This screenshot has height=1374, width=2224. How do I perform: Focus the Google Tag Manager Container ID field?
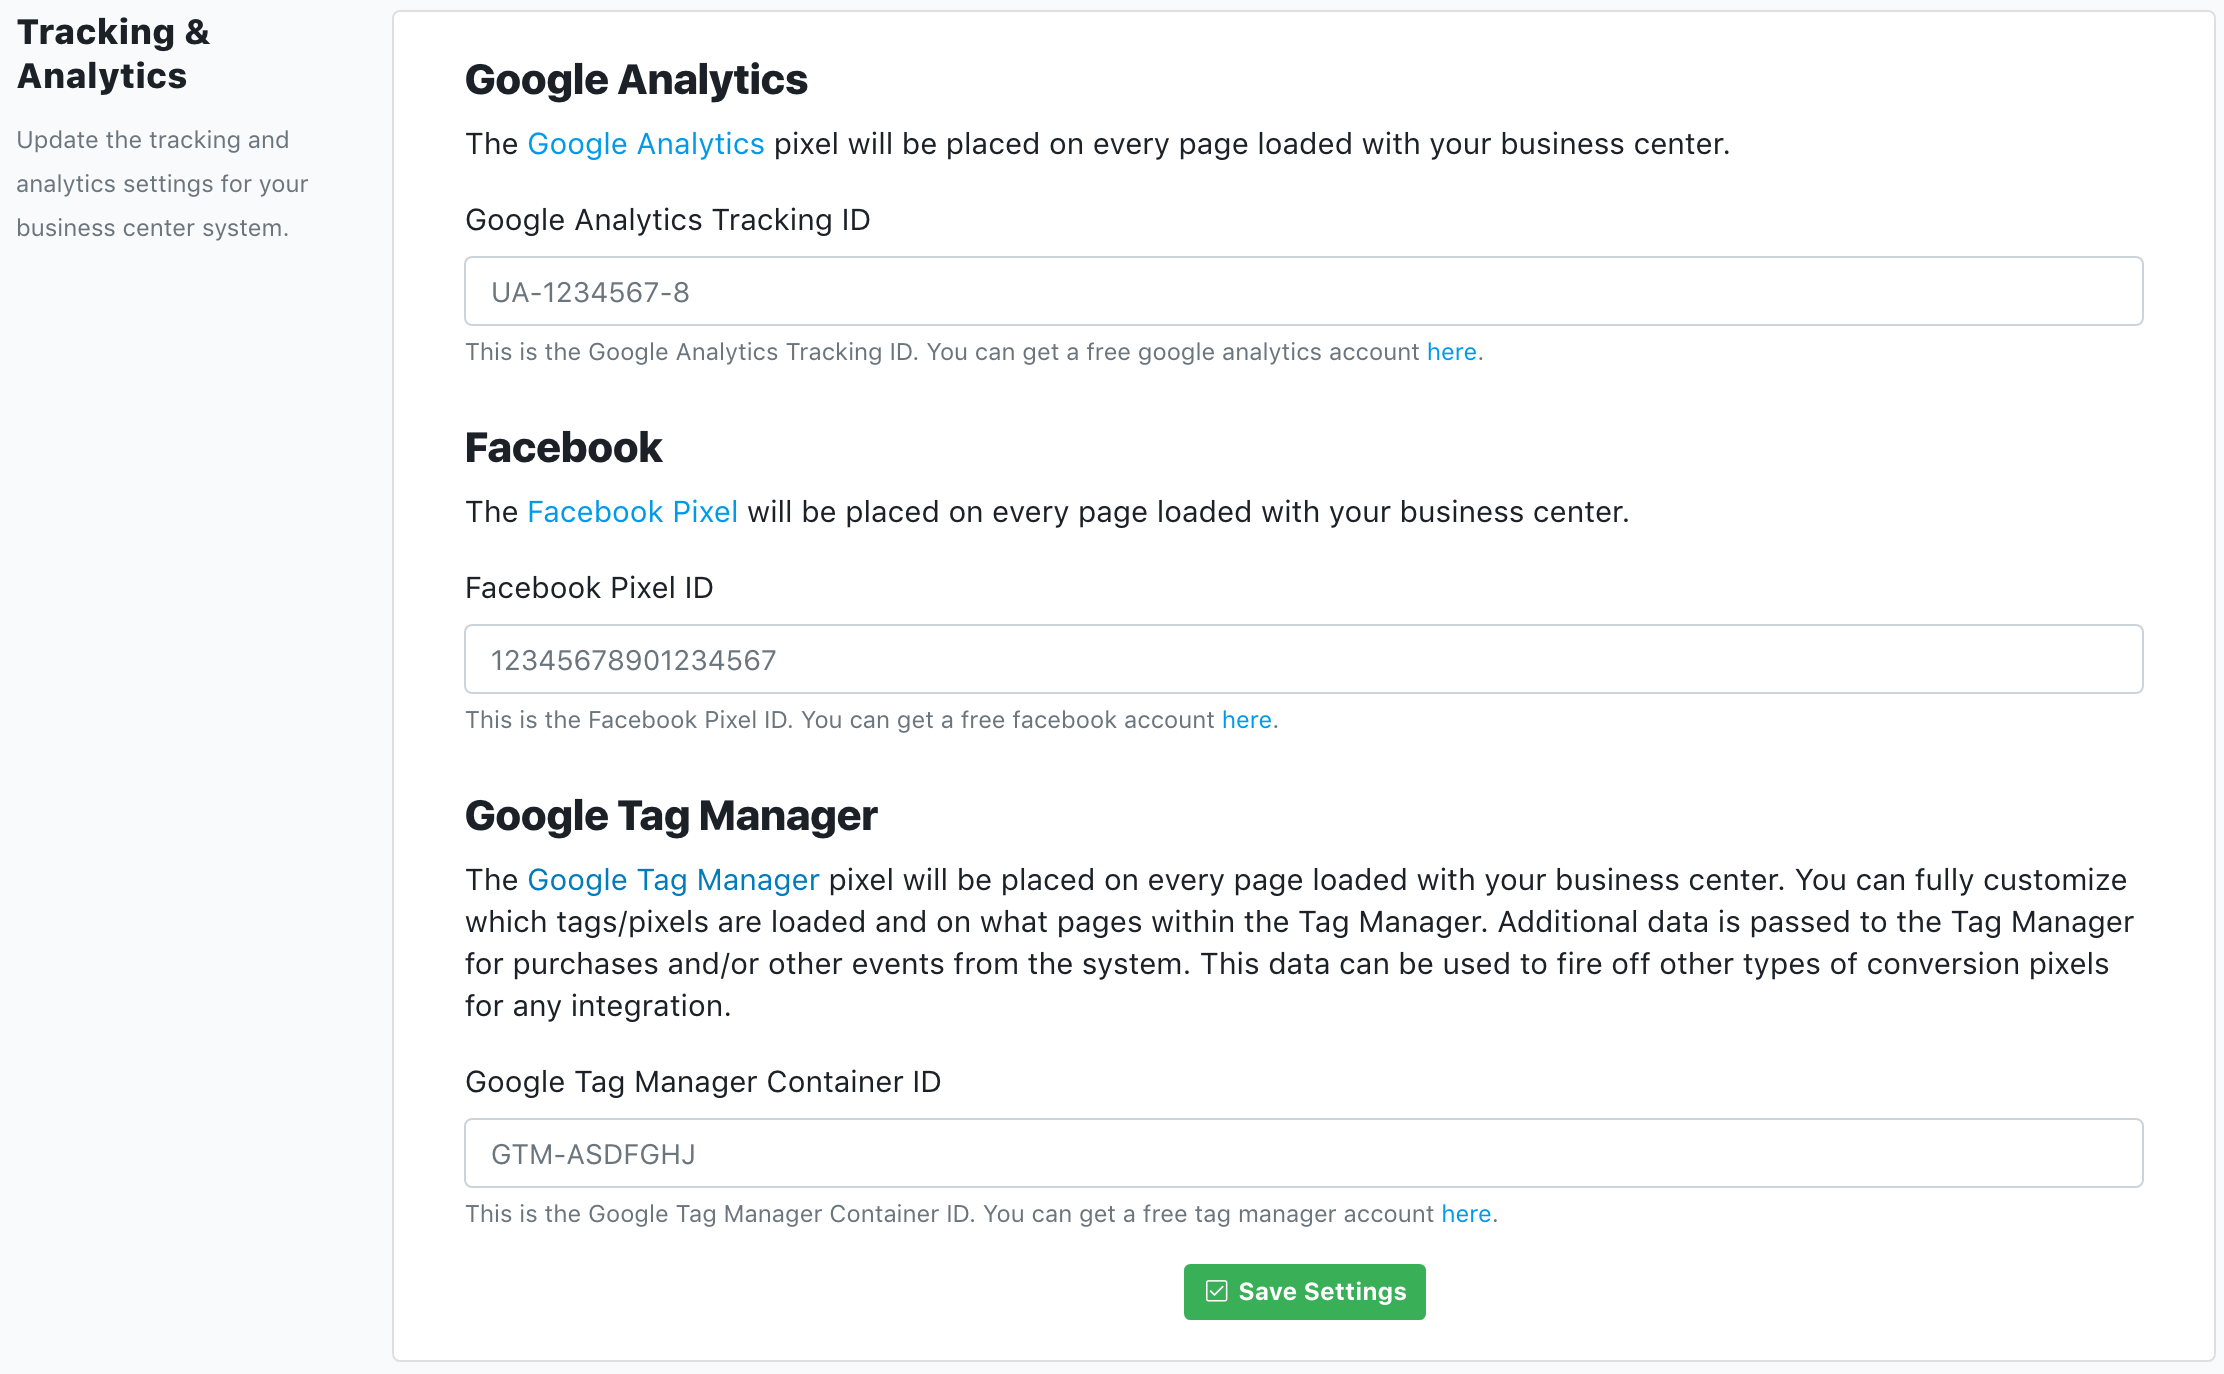tap(1303, 1153)
